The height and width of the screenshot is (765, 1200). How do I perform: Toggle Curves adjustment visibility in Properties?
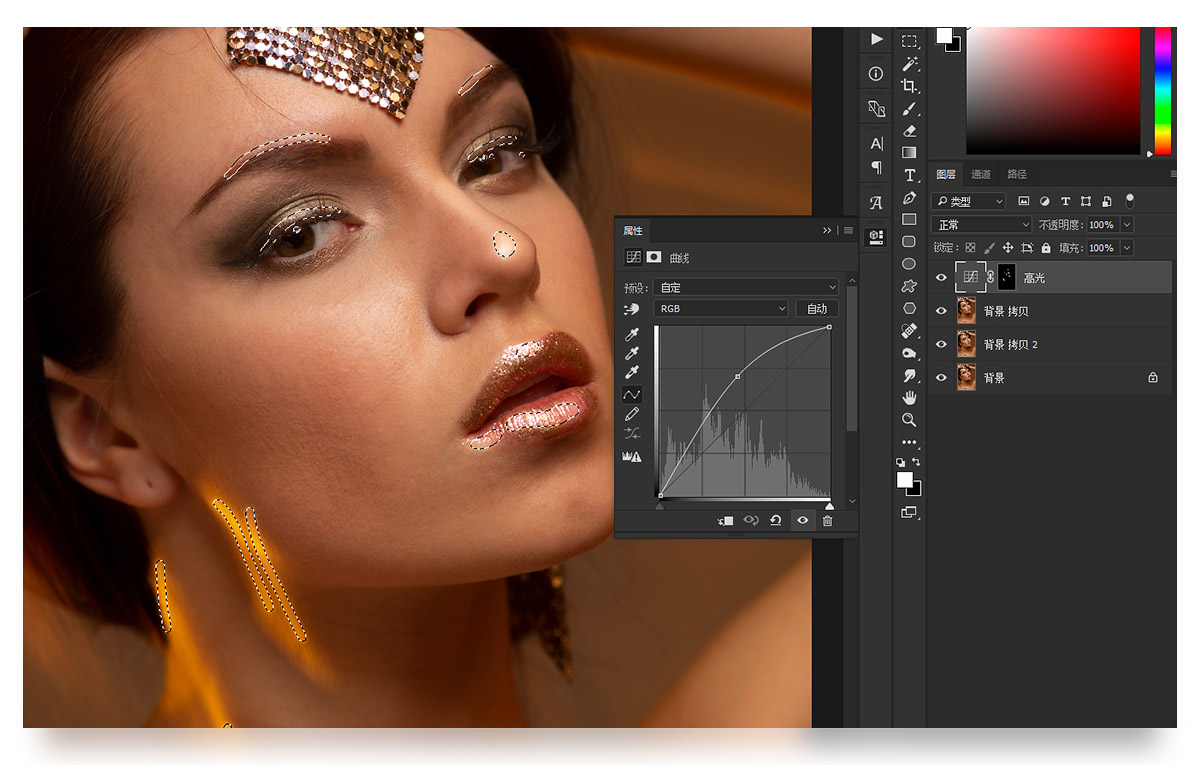[802, 520]
